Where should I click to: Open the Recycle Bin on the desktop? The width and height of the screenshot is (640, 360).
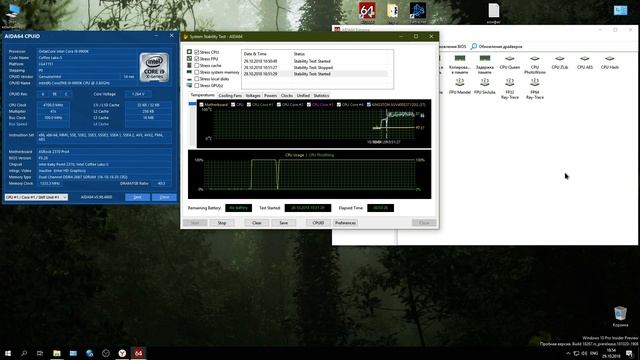(x=620, y=313)
